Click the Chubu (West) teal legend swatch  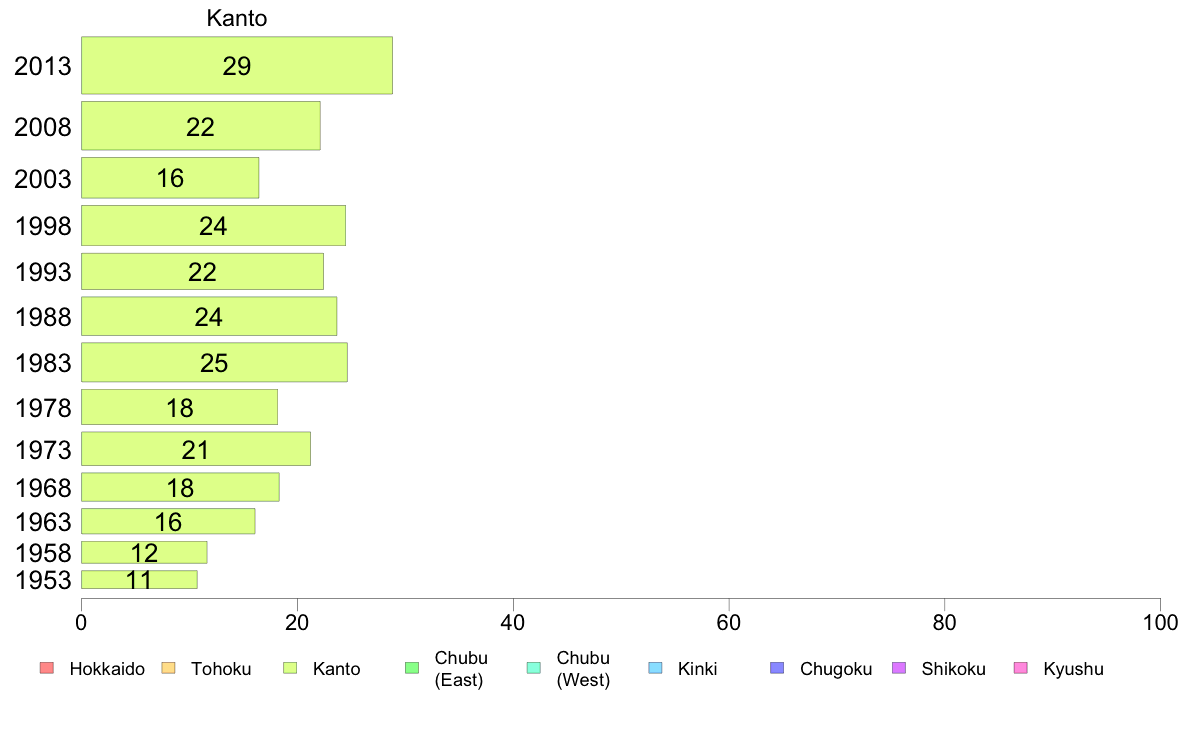(x=533, y=668)
